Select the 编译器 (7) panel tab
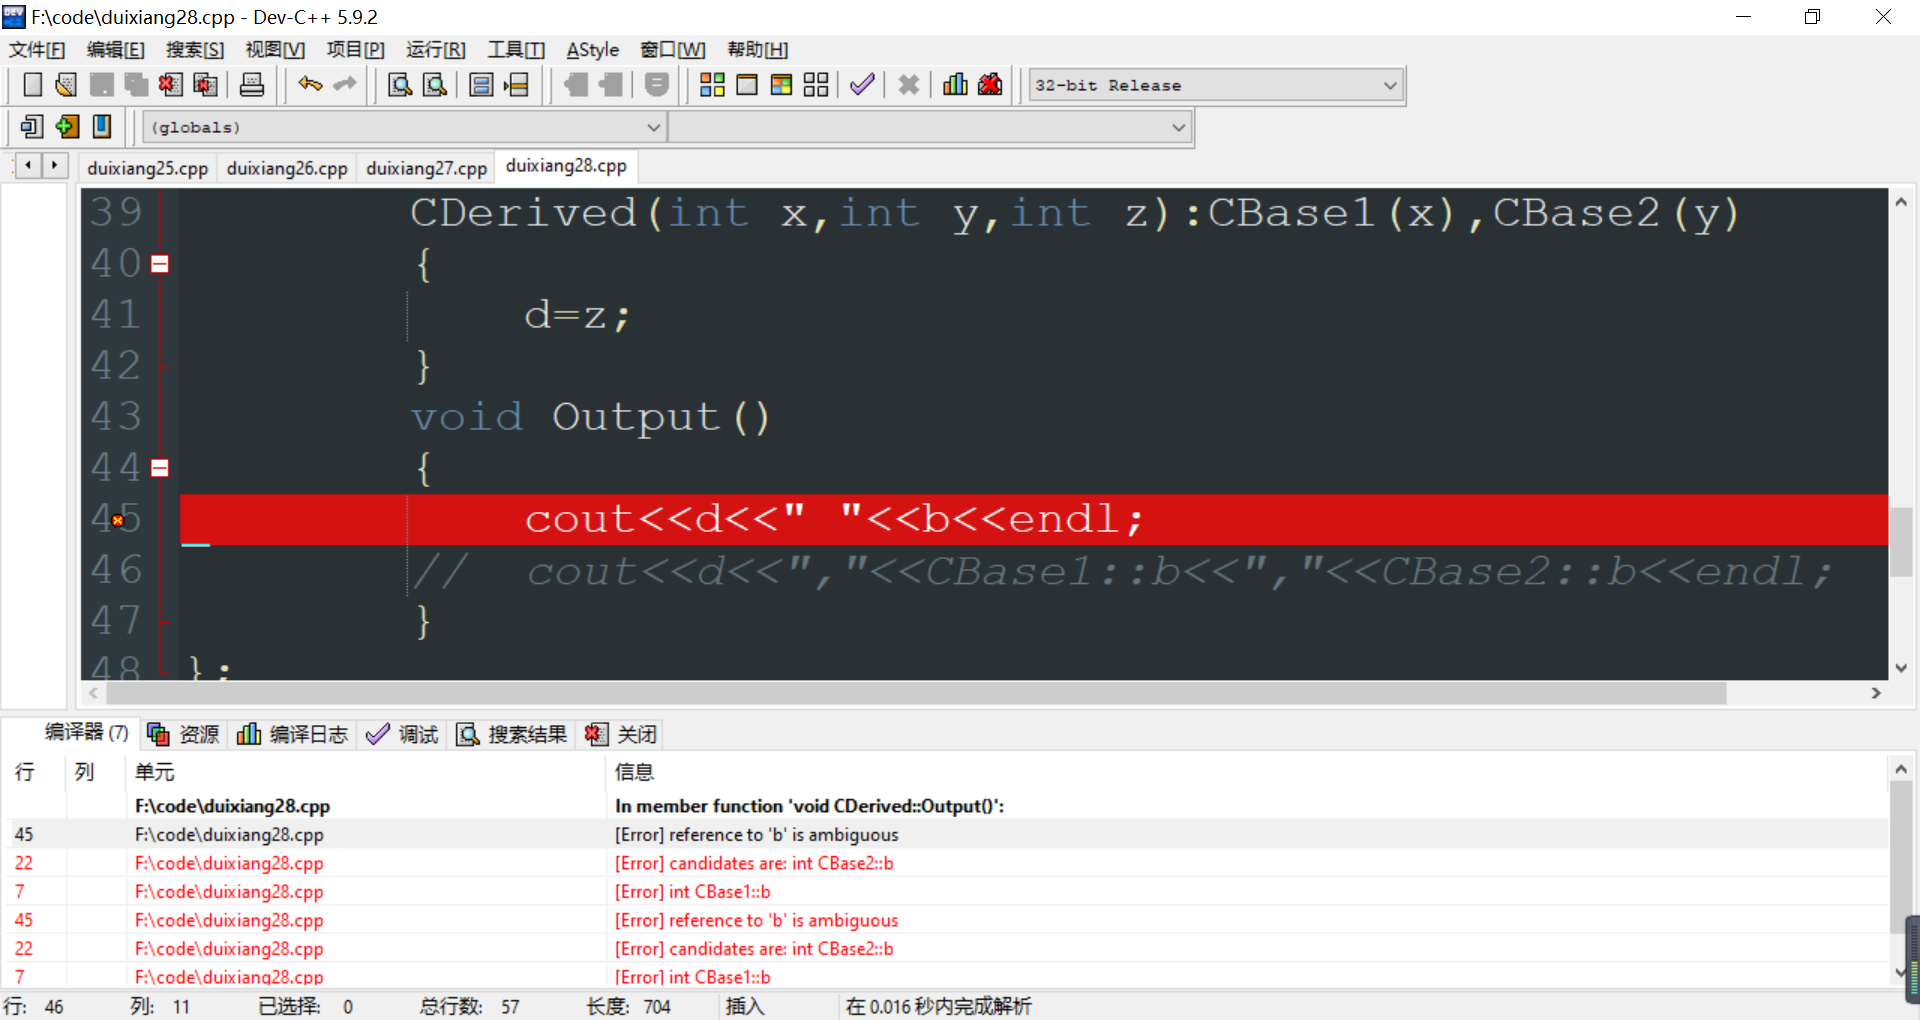Image resolution: width=1920 pixels, height=1020 pixels. tap(87, 733)
